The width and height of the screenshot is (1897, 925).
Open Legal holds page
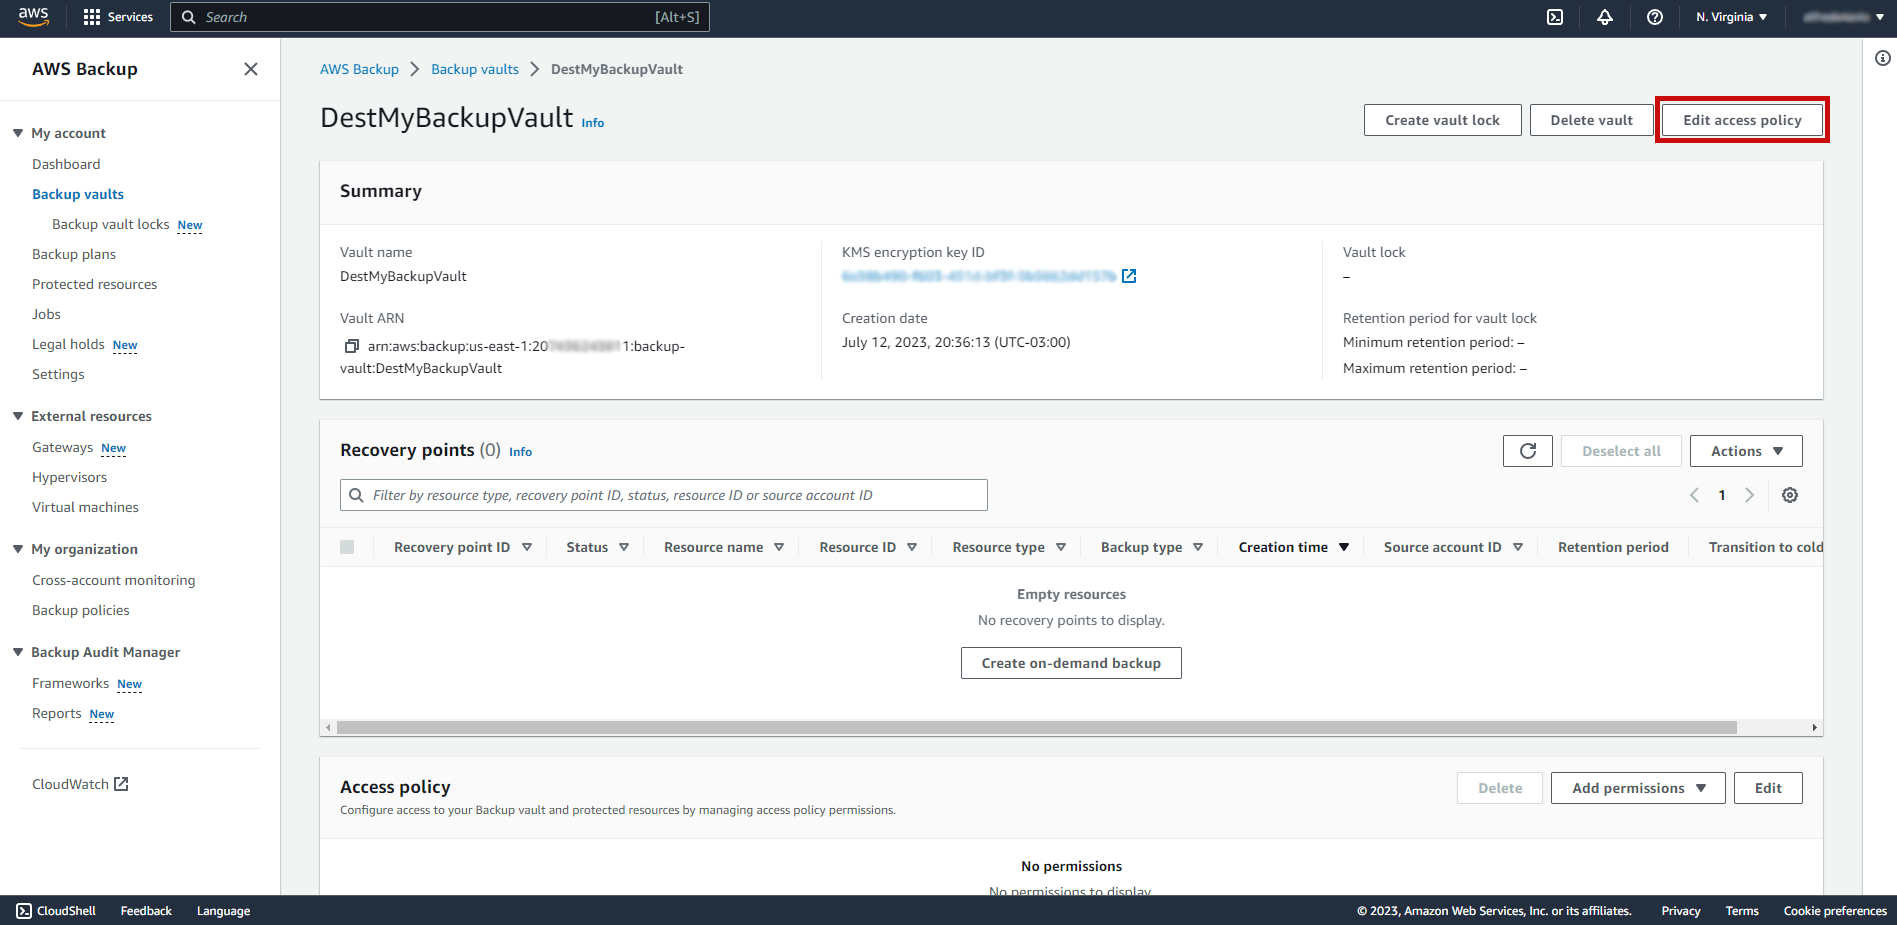click(68, 344)
